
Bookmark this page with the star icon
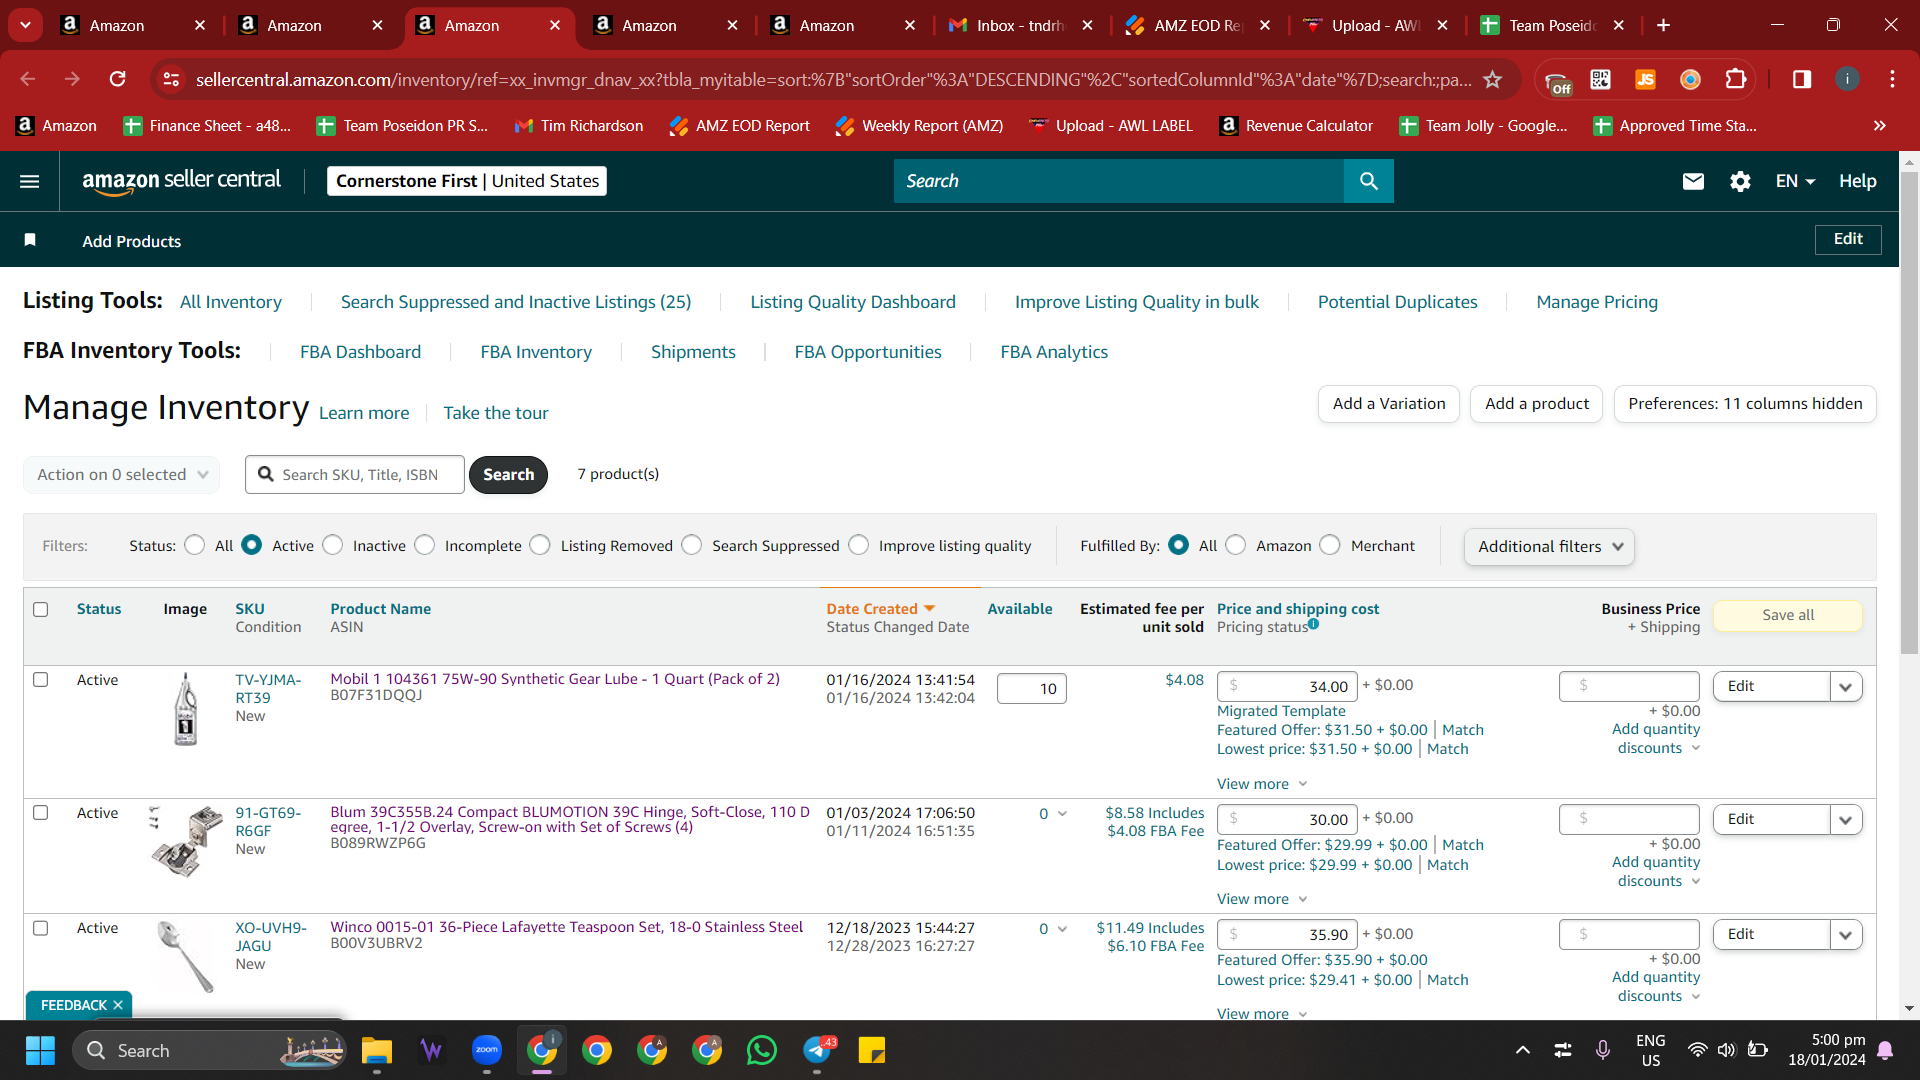(1492, 79)
